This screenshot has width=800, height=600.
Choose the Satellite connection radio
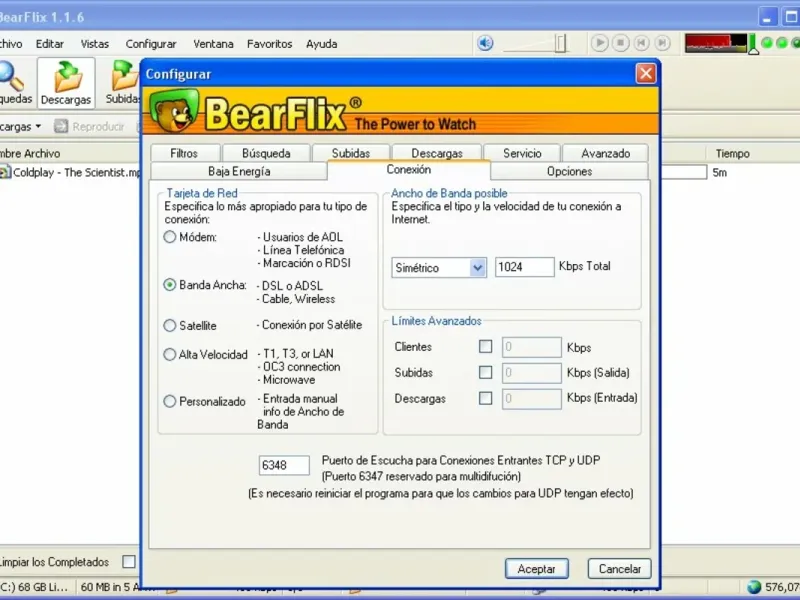click(x=169, y=325)
